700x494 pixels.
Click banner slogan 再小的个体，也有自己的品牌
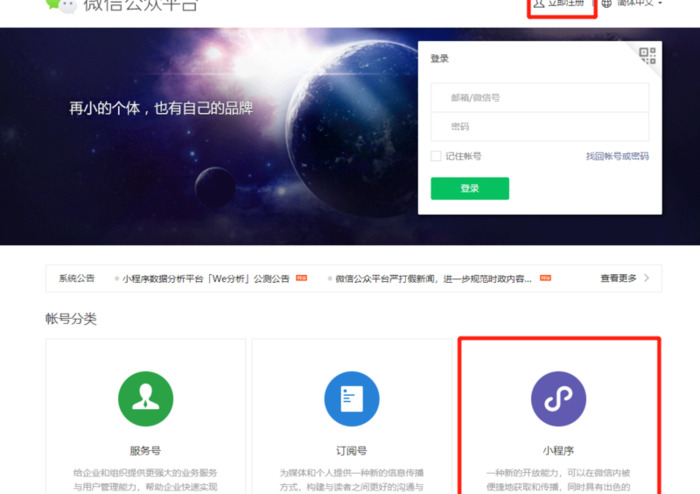coord(161,108)
